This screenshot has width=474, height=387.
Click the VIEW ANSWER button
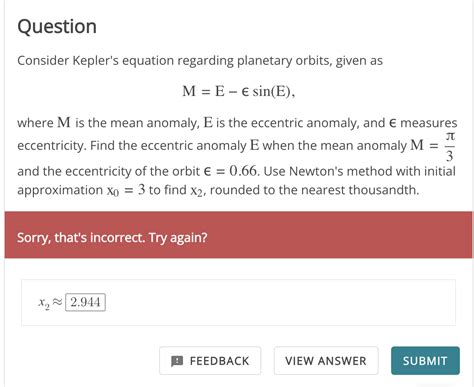[x=326, y=361]
